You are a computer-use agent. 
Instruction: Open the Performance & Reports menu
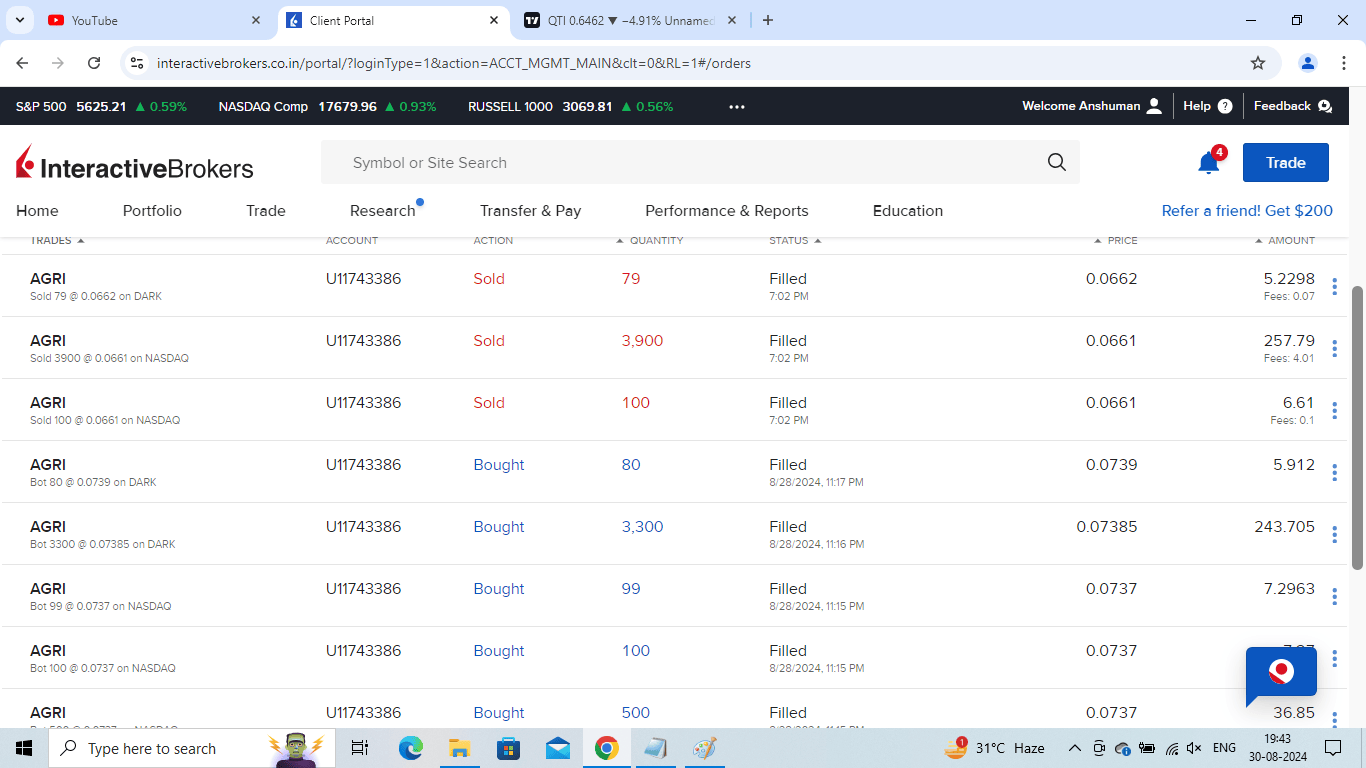click(x=727, y=211)
